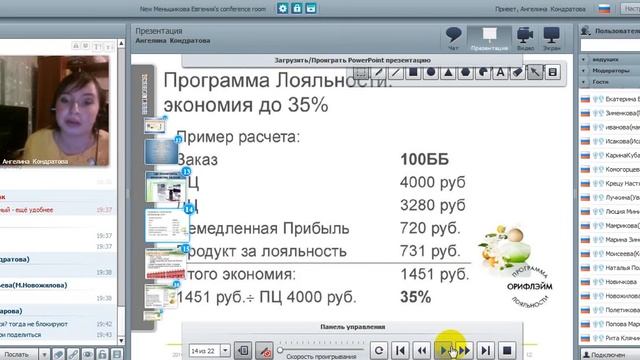Toggle the chat lock icon
This screenshot has height=360, width=640.
tap(102, 355)
